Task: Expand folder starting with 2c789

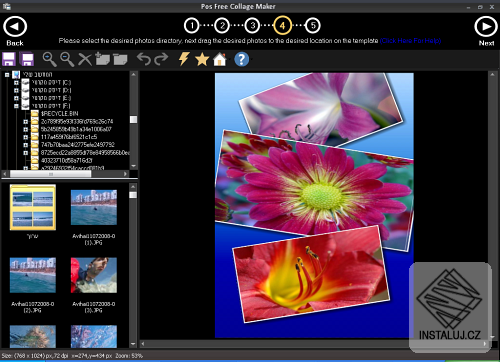Action: coord(25,122)
